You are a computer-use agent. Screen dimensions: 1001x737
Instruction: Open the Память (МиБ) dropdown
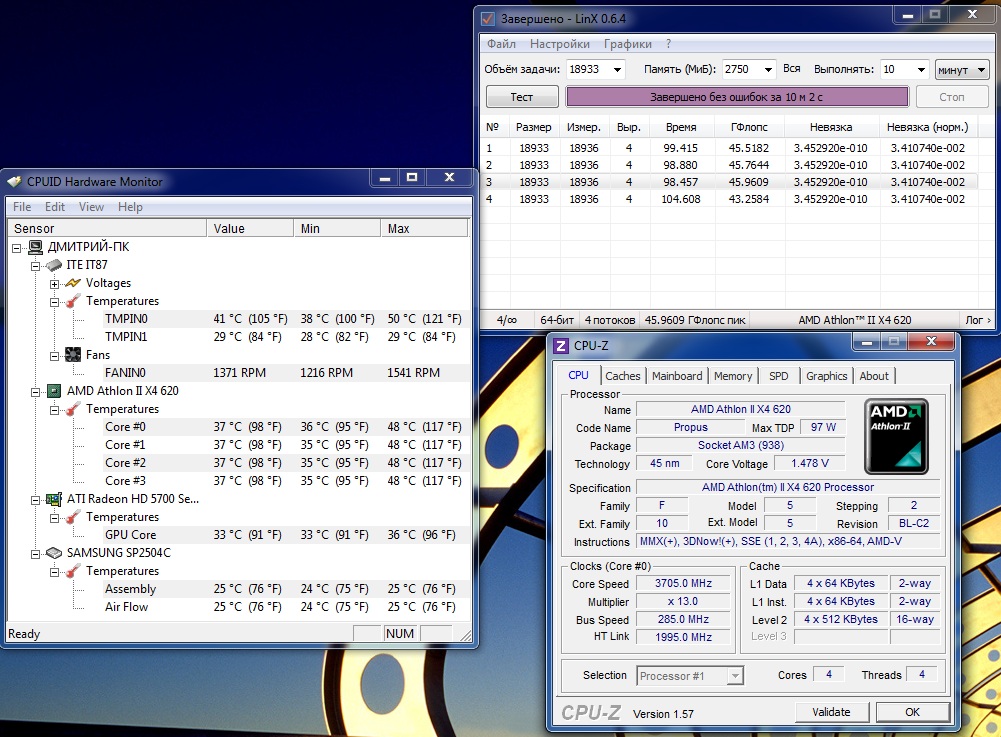(x=768, y=70)
